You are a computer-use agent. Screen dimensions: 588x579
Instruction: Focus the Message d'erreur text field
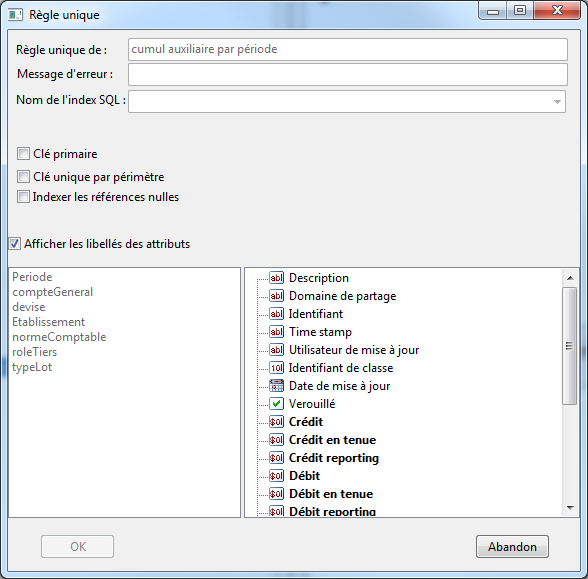348,75
